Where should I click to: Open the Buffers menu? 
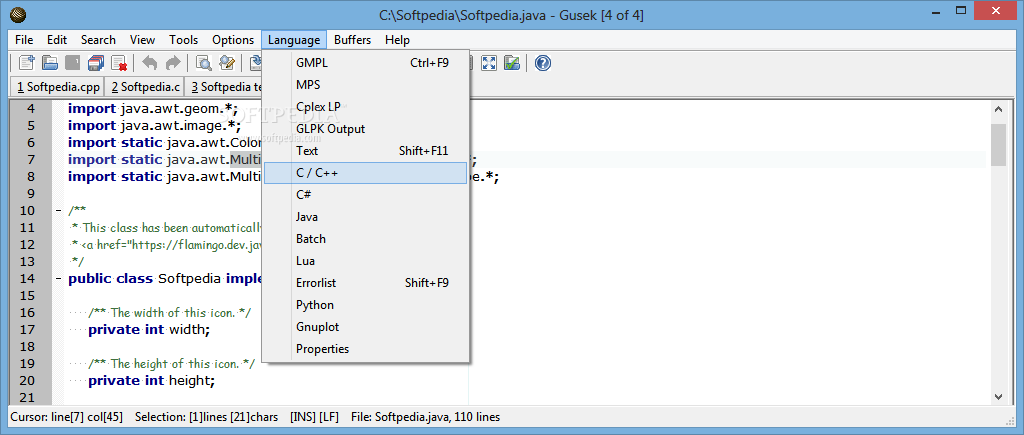point(353,40)
